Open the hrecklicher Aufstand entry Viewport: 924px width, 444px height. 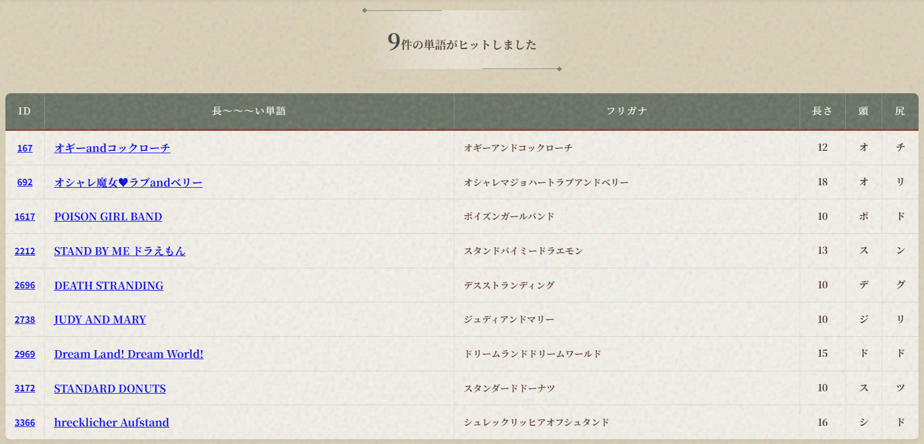111,422
